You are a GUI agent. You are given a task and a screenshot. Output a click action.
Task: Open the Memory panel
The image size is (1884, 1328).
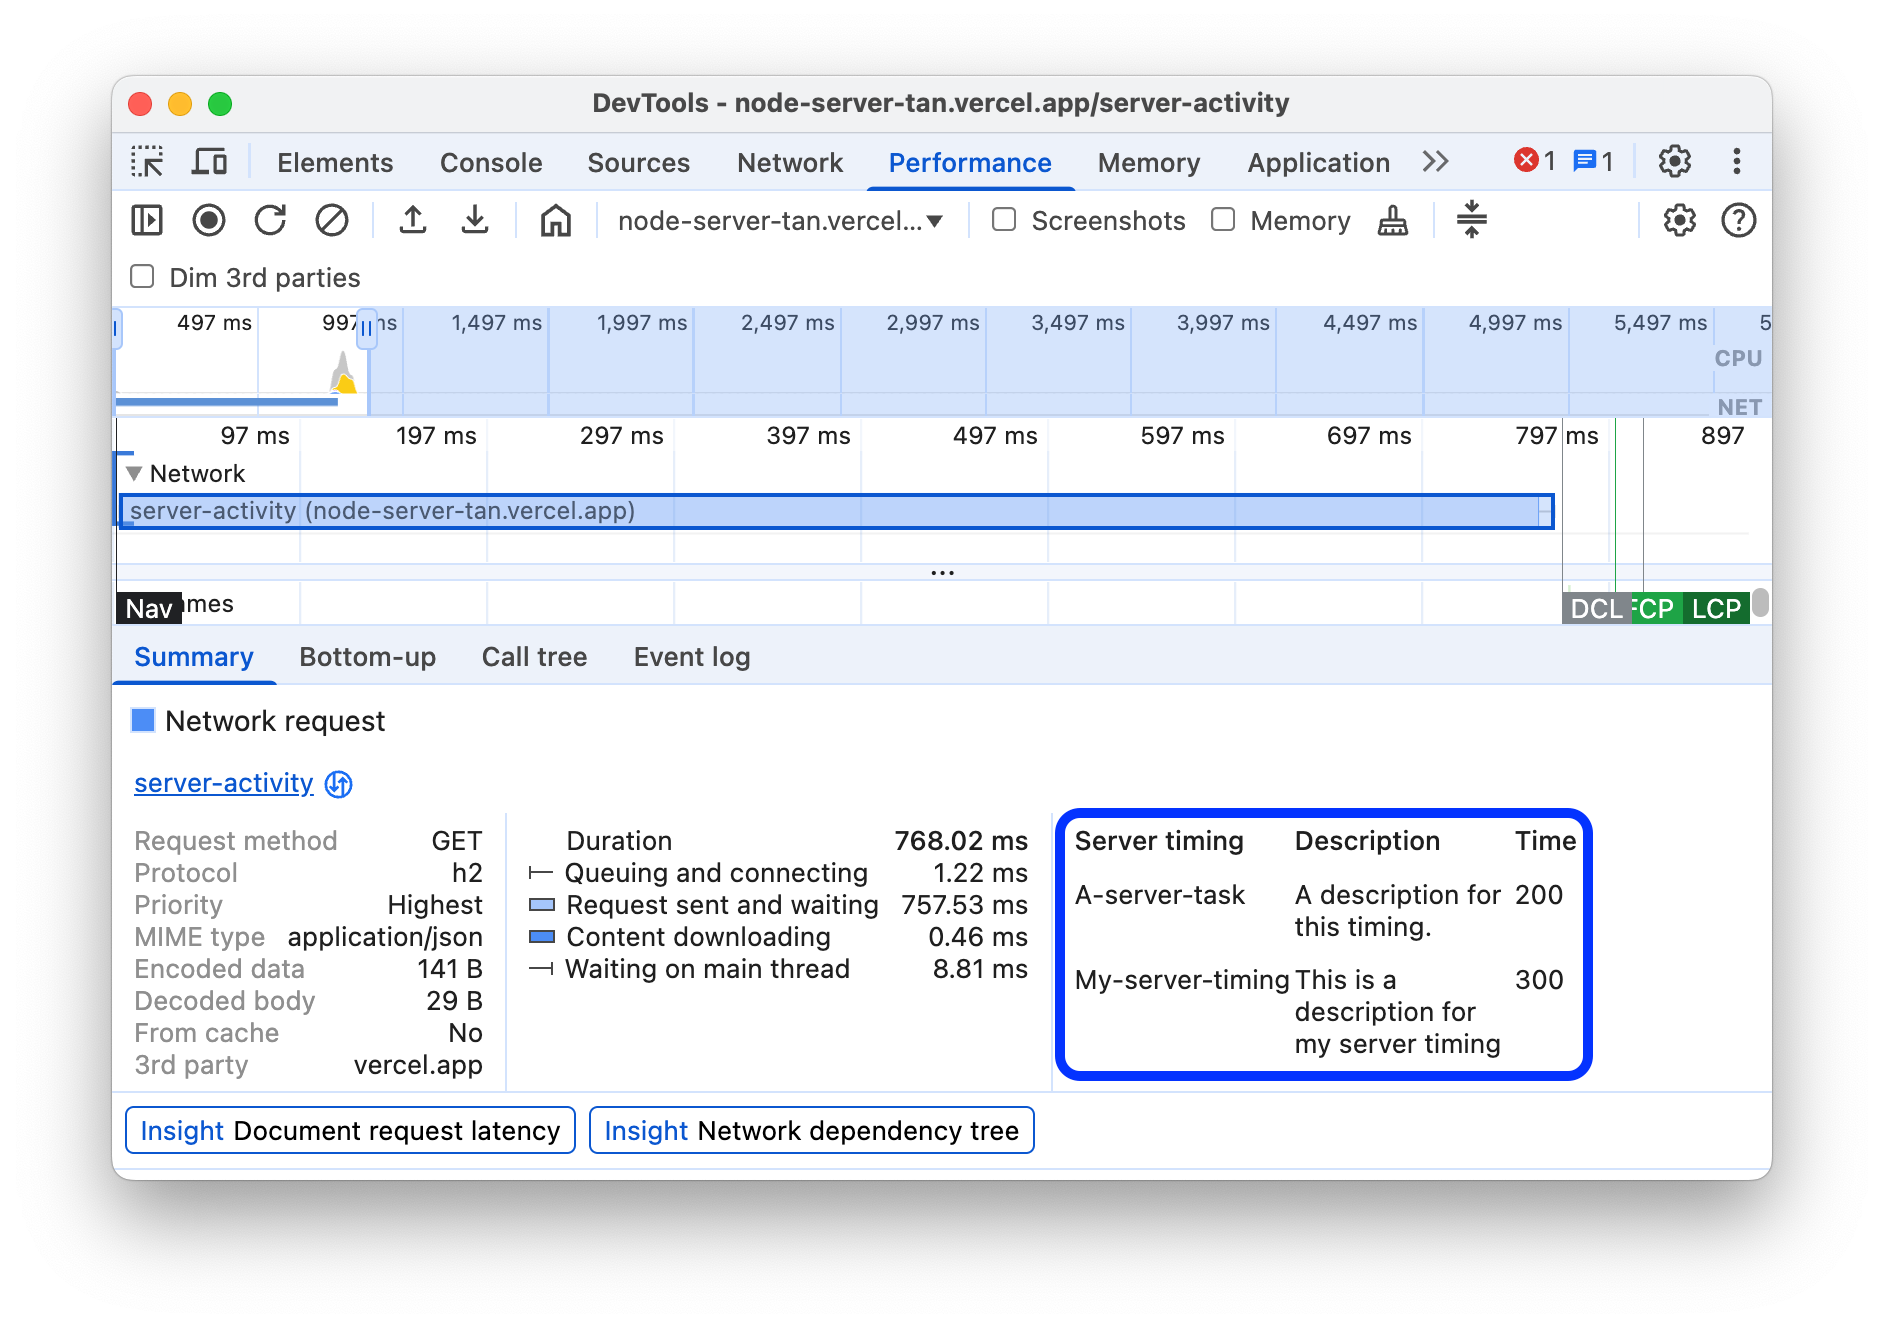(1148, 162)
